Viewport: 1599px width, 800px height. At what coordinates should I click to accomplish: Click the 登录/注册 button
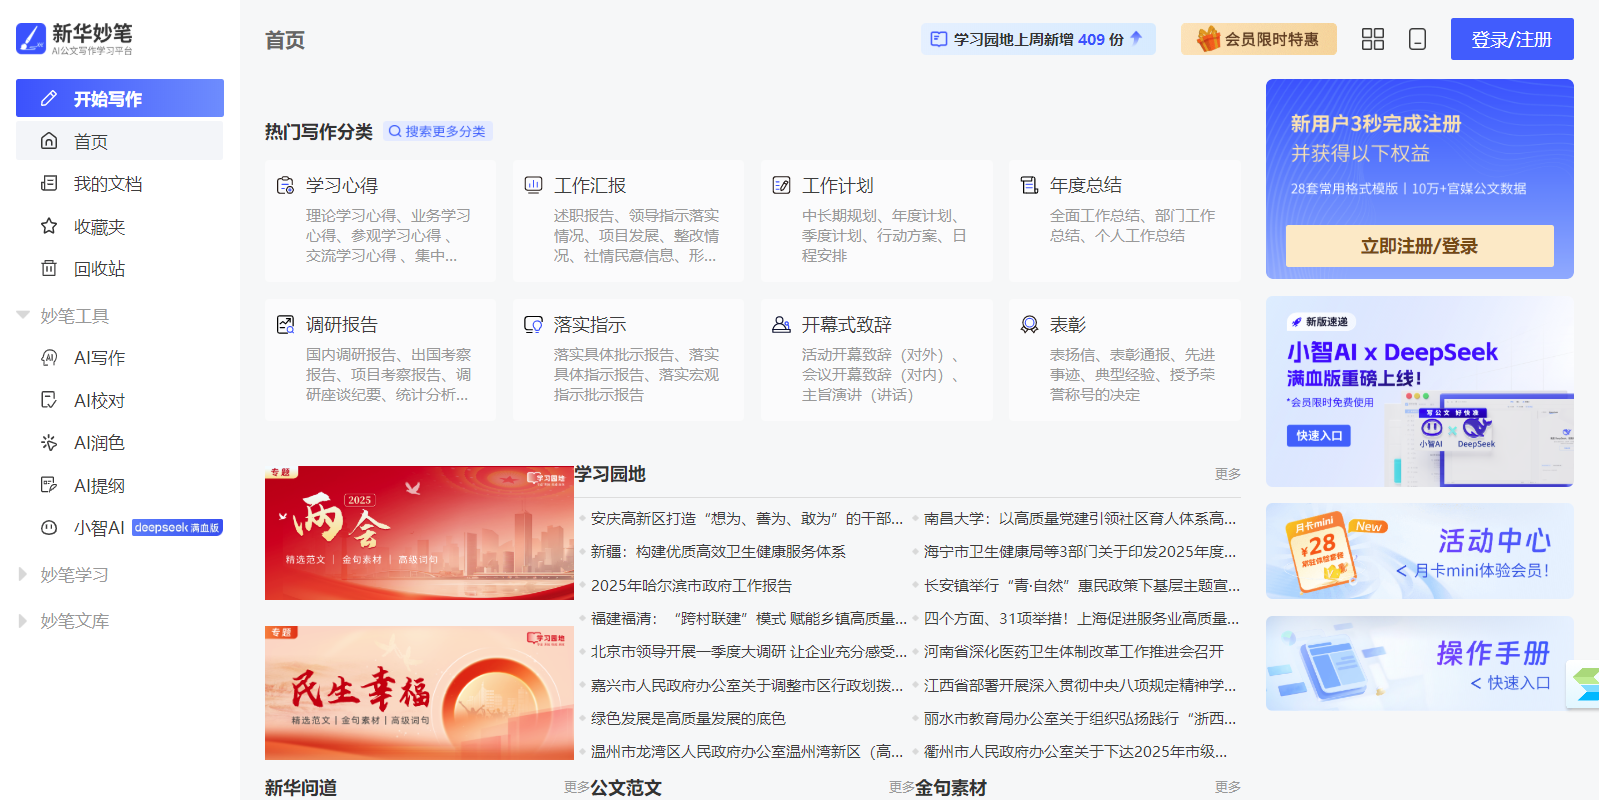click(1511, 39)
